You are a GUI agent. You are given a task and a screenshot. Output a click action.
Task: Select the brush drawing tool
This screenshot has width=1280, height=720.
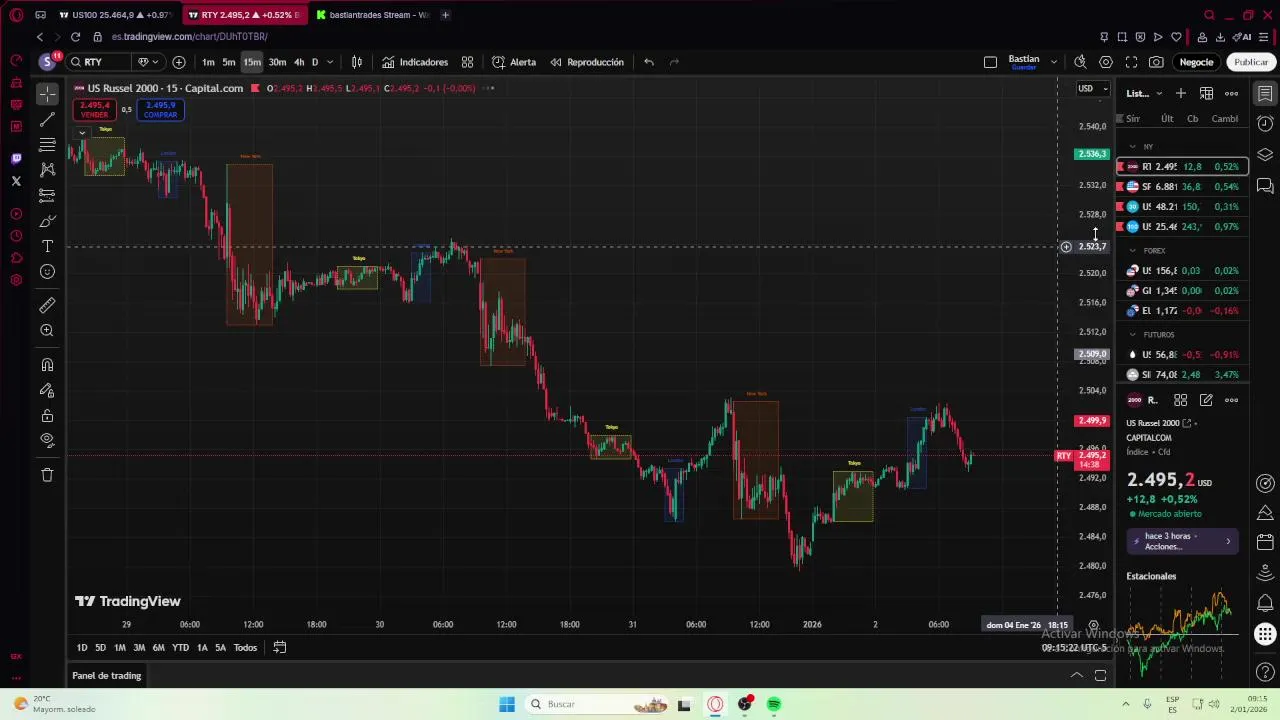[47, 221]
